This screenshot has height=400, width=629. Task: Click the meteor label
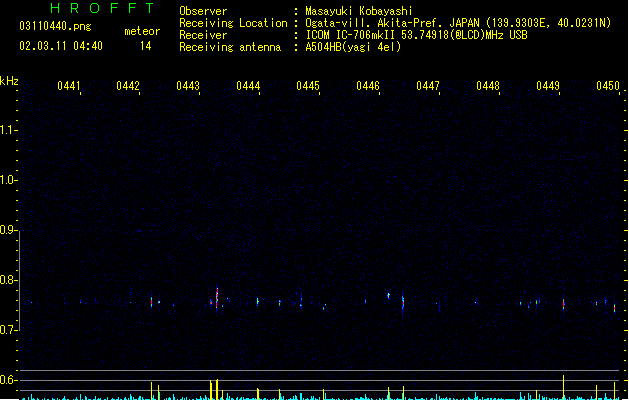(142, 31)
